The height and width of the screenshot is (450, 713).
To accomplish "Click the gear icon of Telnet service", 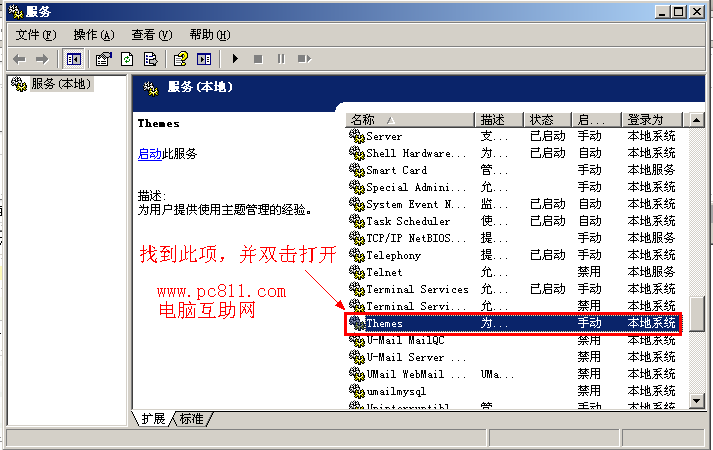I will click(x=357, y=272).
